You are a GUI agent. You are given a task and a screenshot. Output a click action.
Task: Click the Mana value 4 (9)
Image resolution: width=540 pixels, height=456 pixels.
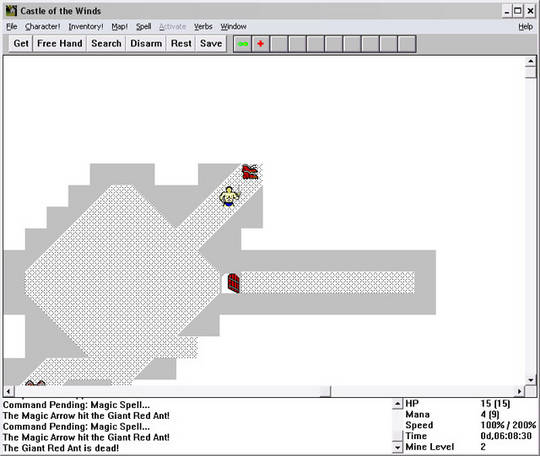point(490,414)
